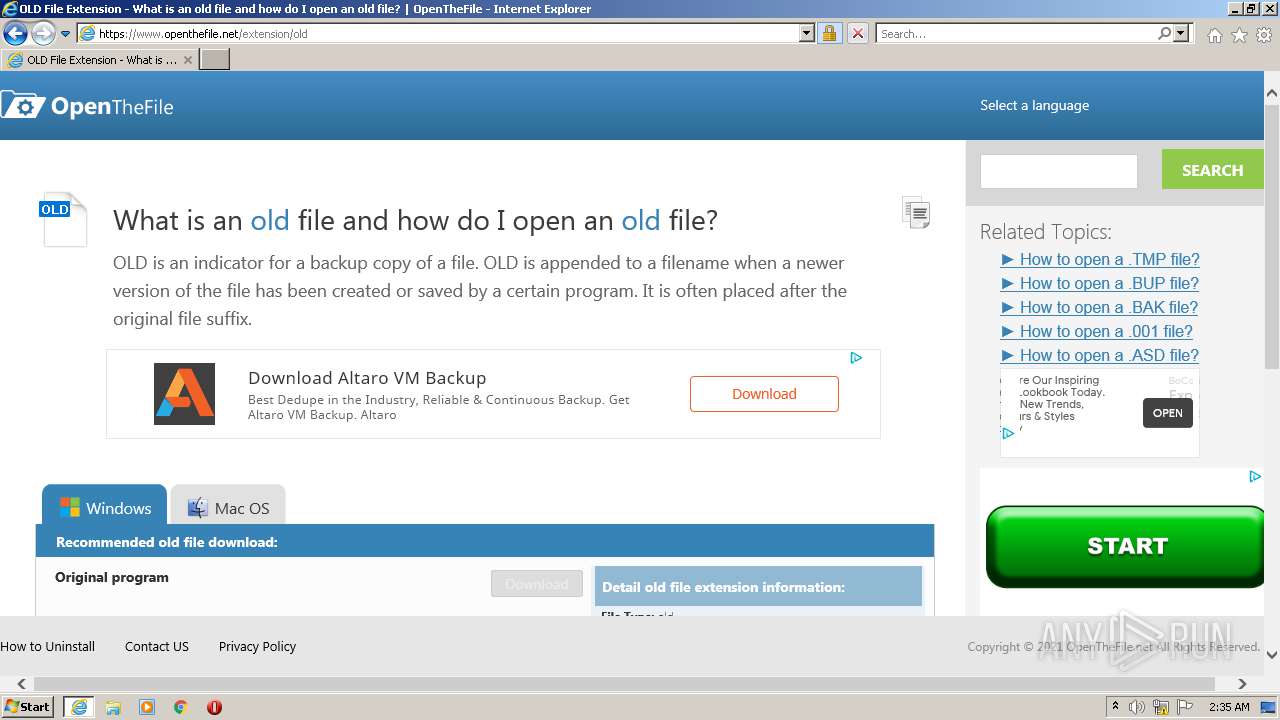
Task: Open a new blank tab
Action: click(x=215, y=60)
